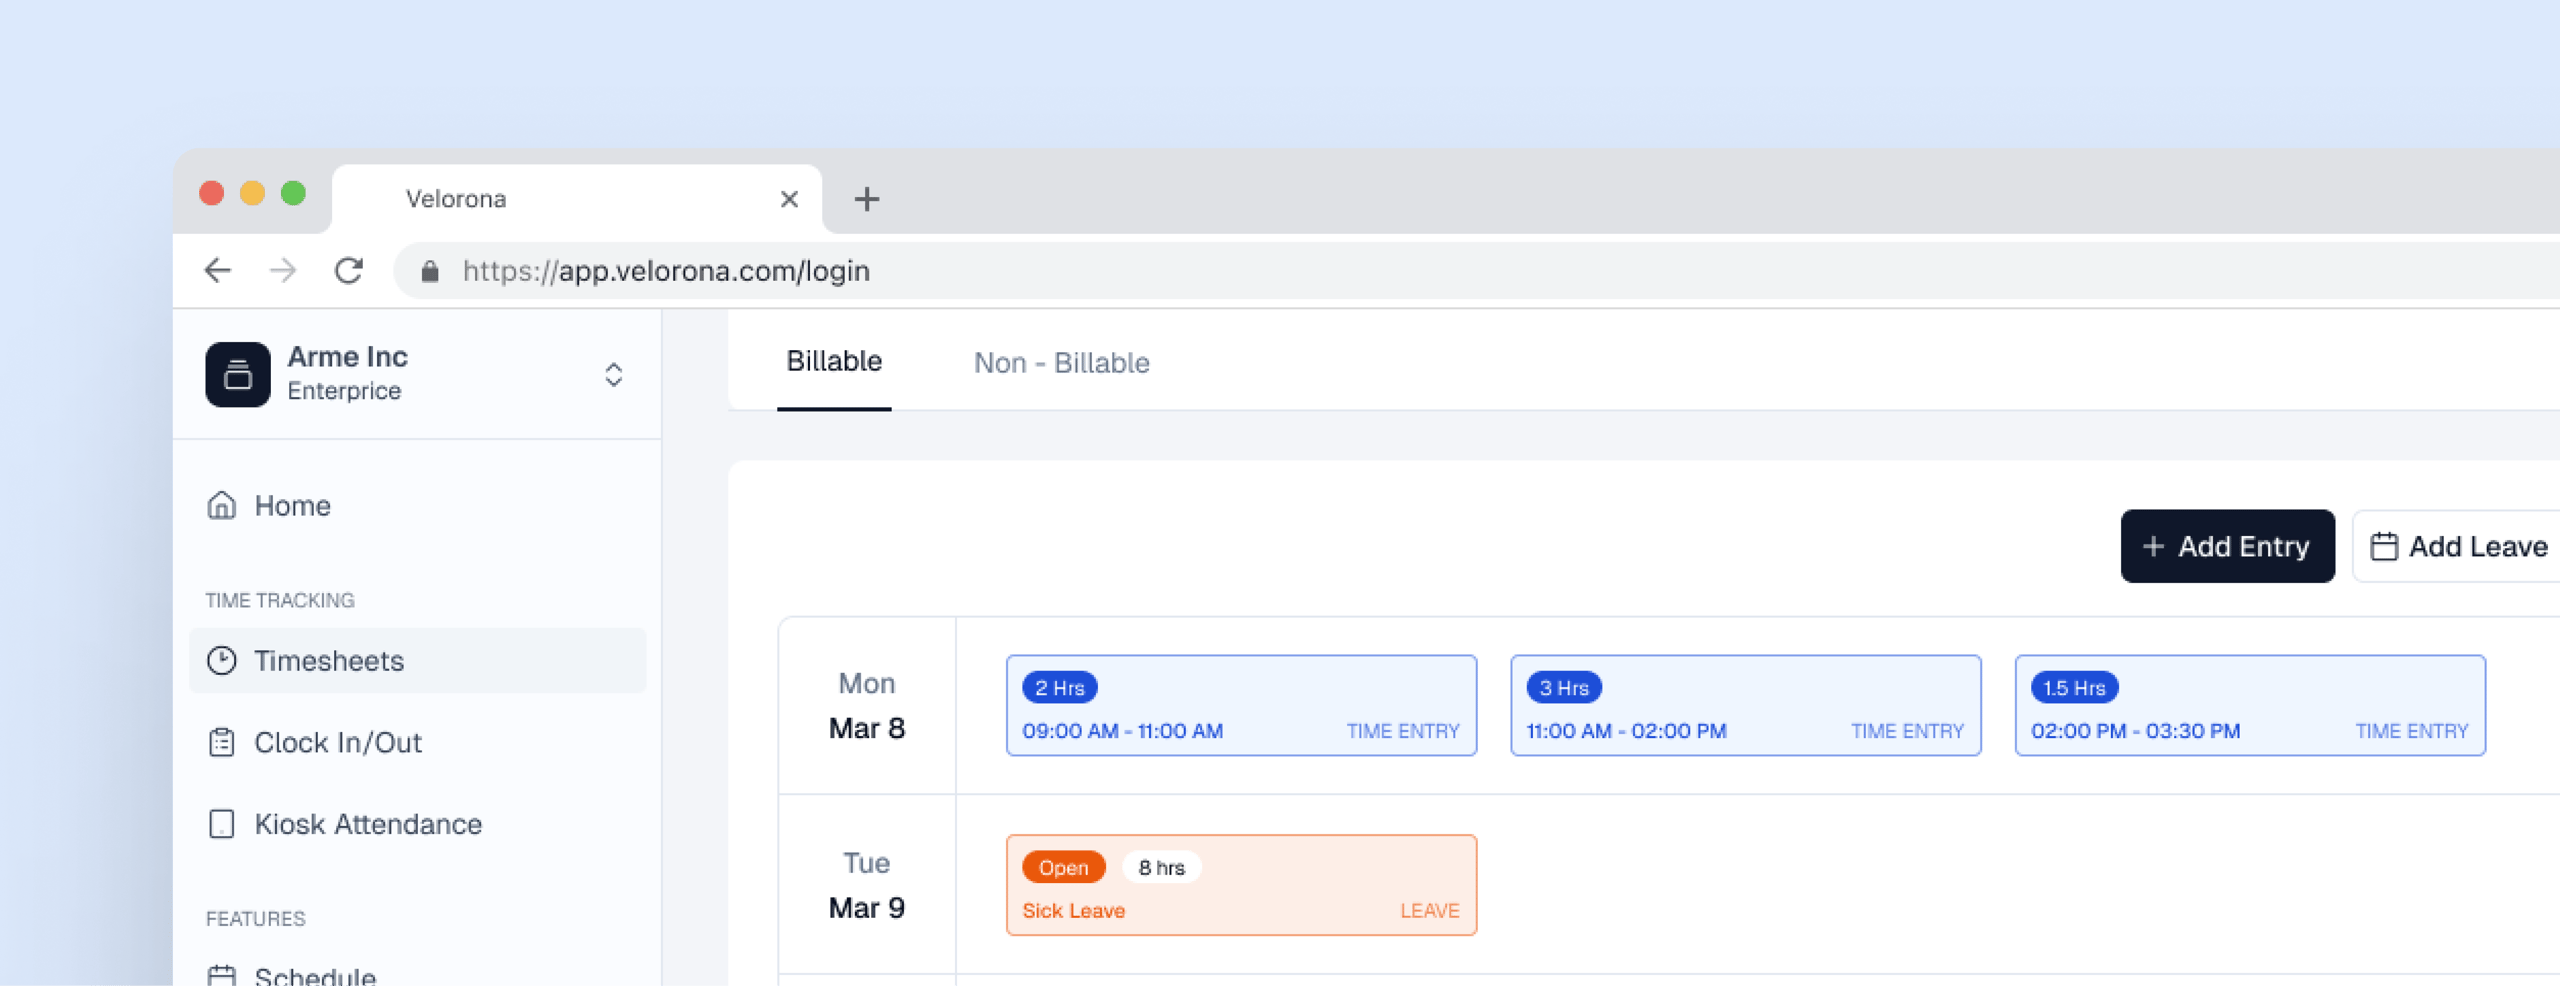Open the Sick Leave entry on Mar 9
The image size is (2560, 986).
tap(1241, 886)
